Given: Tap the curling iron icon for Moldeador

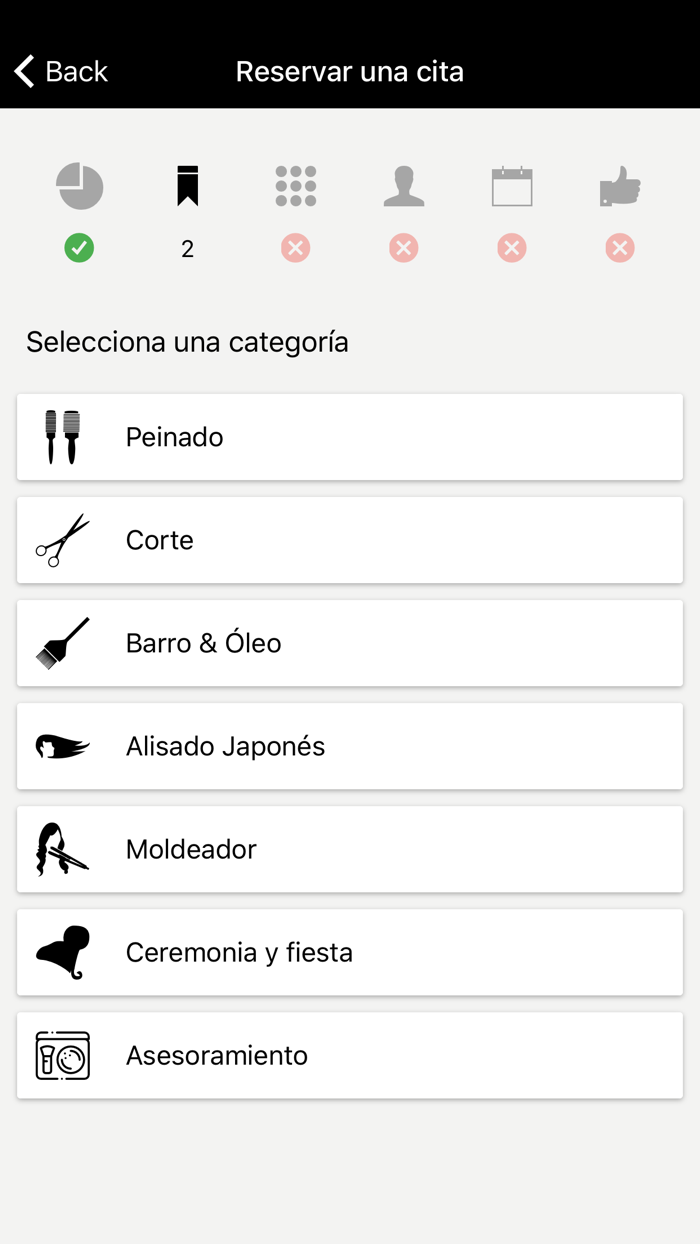Looking at the screenshot, I should pyautogui.click(x=62, y=849).
